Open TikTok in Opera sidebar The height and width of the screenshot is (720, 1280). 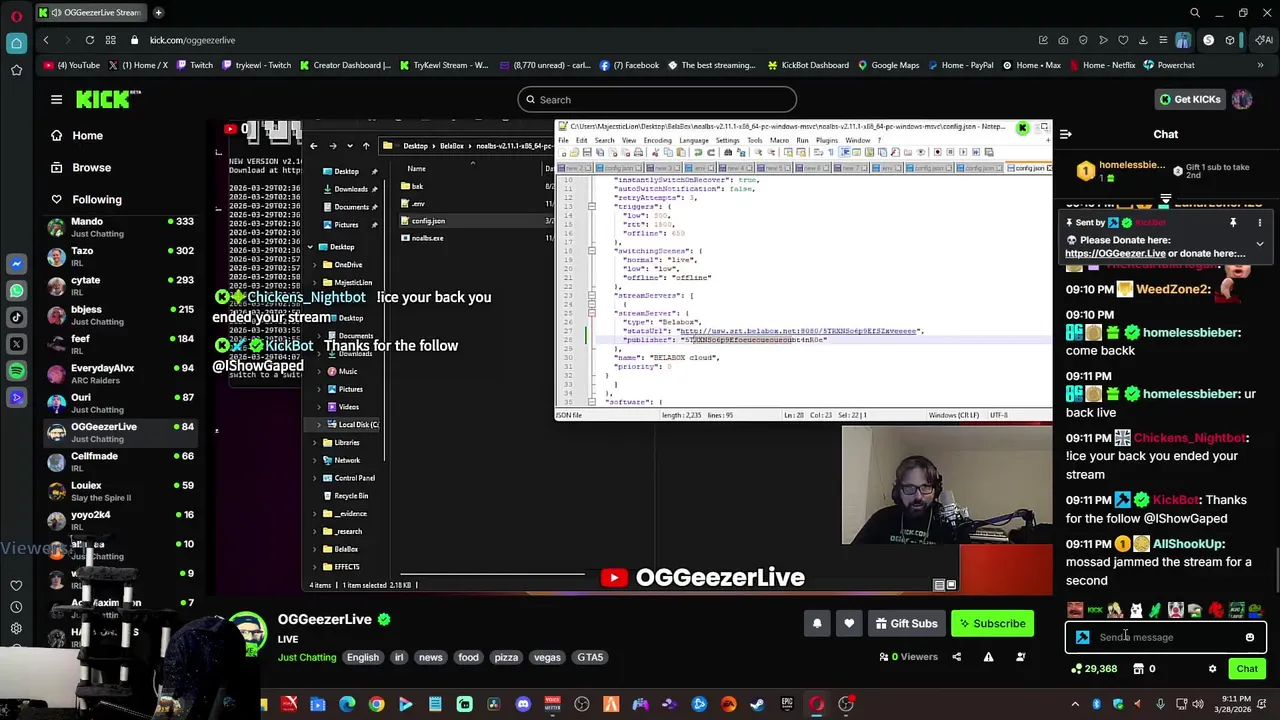pyautogui.click(x=16, y=318)
